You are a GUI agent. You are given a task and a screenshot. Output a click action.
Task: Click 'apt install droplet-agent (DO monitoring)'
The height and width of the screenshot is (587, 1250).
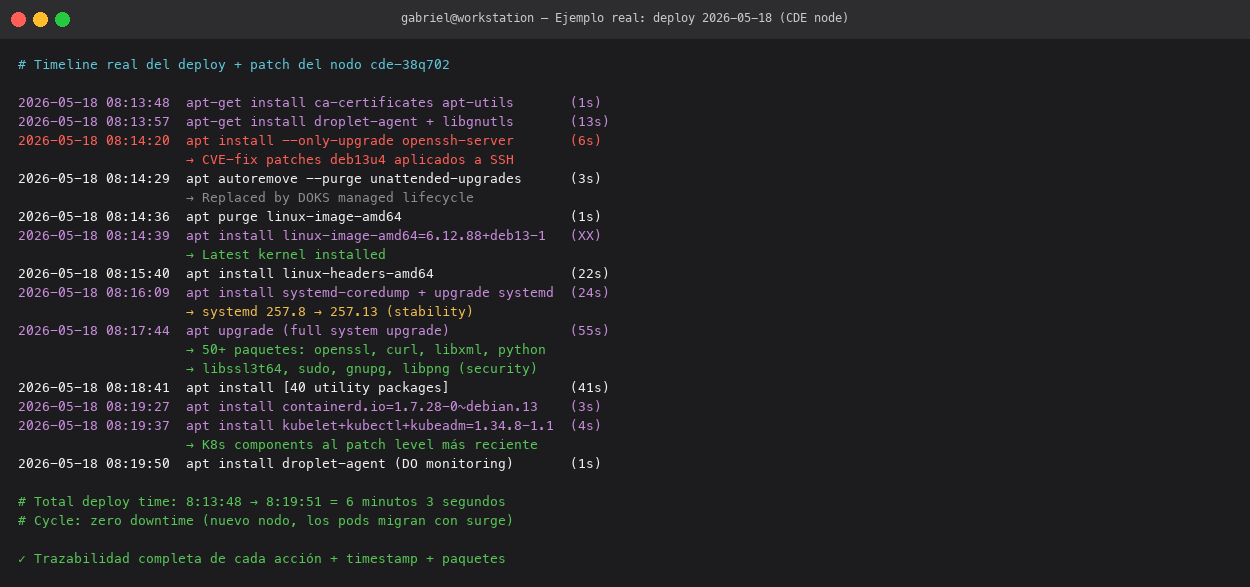click(350, 464)
